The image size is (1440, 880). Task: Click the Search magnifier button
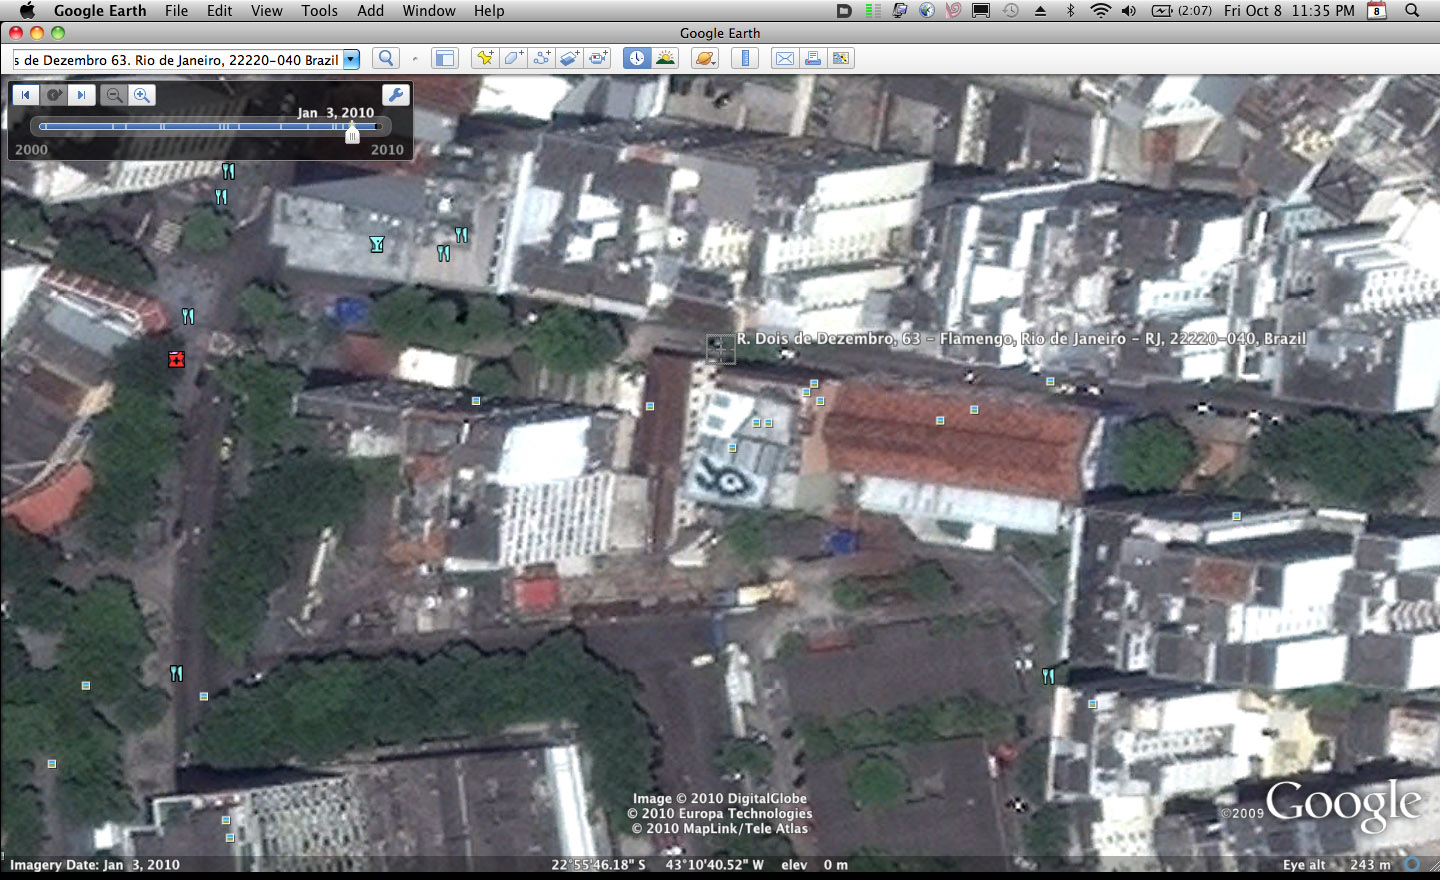pos(386,59)
